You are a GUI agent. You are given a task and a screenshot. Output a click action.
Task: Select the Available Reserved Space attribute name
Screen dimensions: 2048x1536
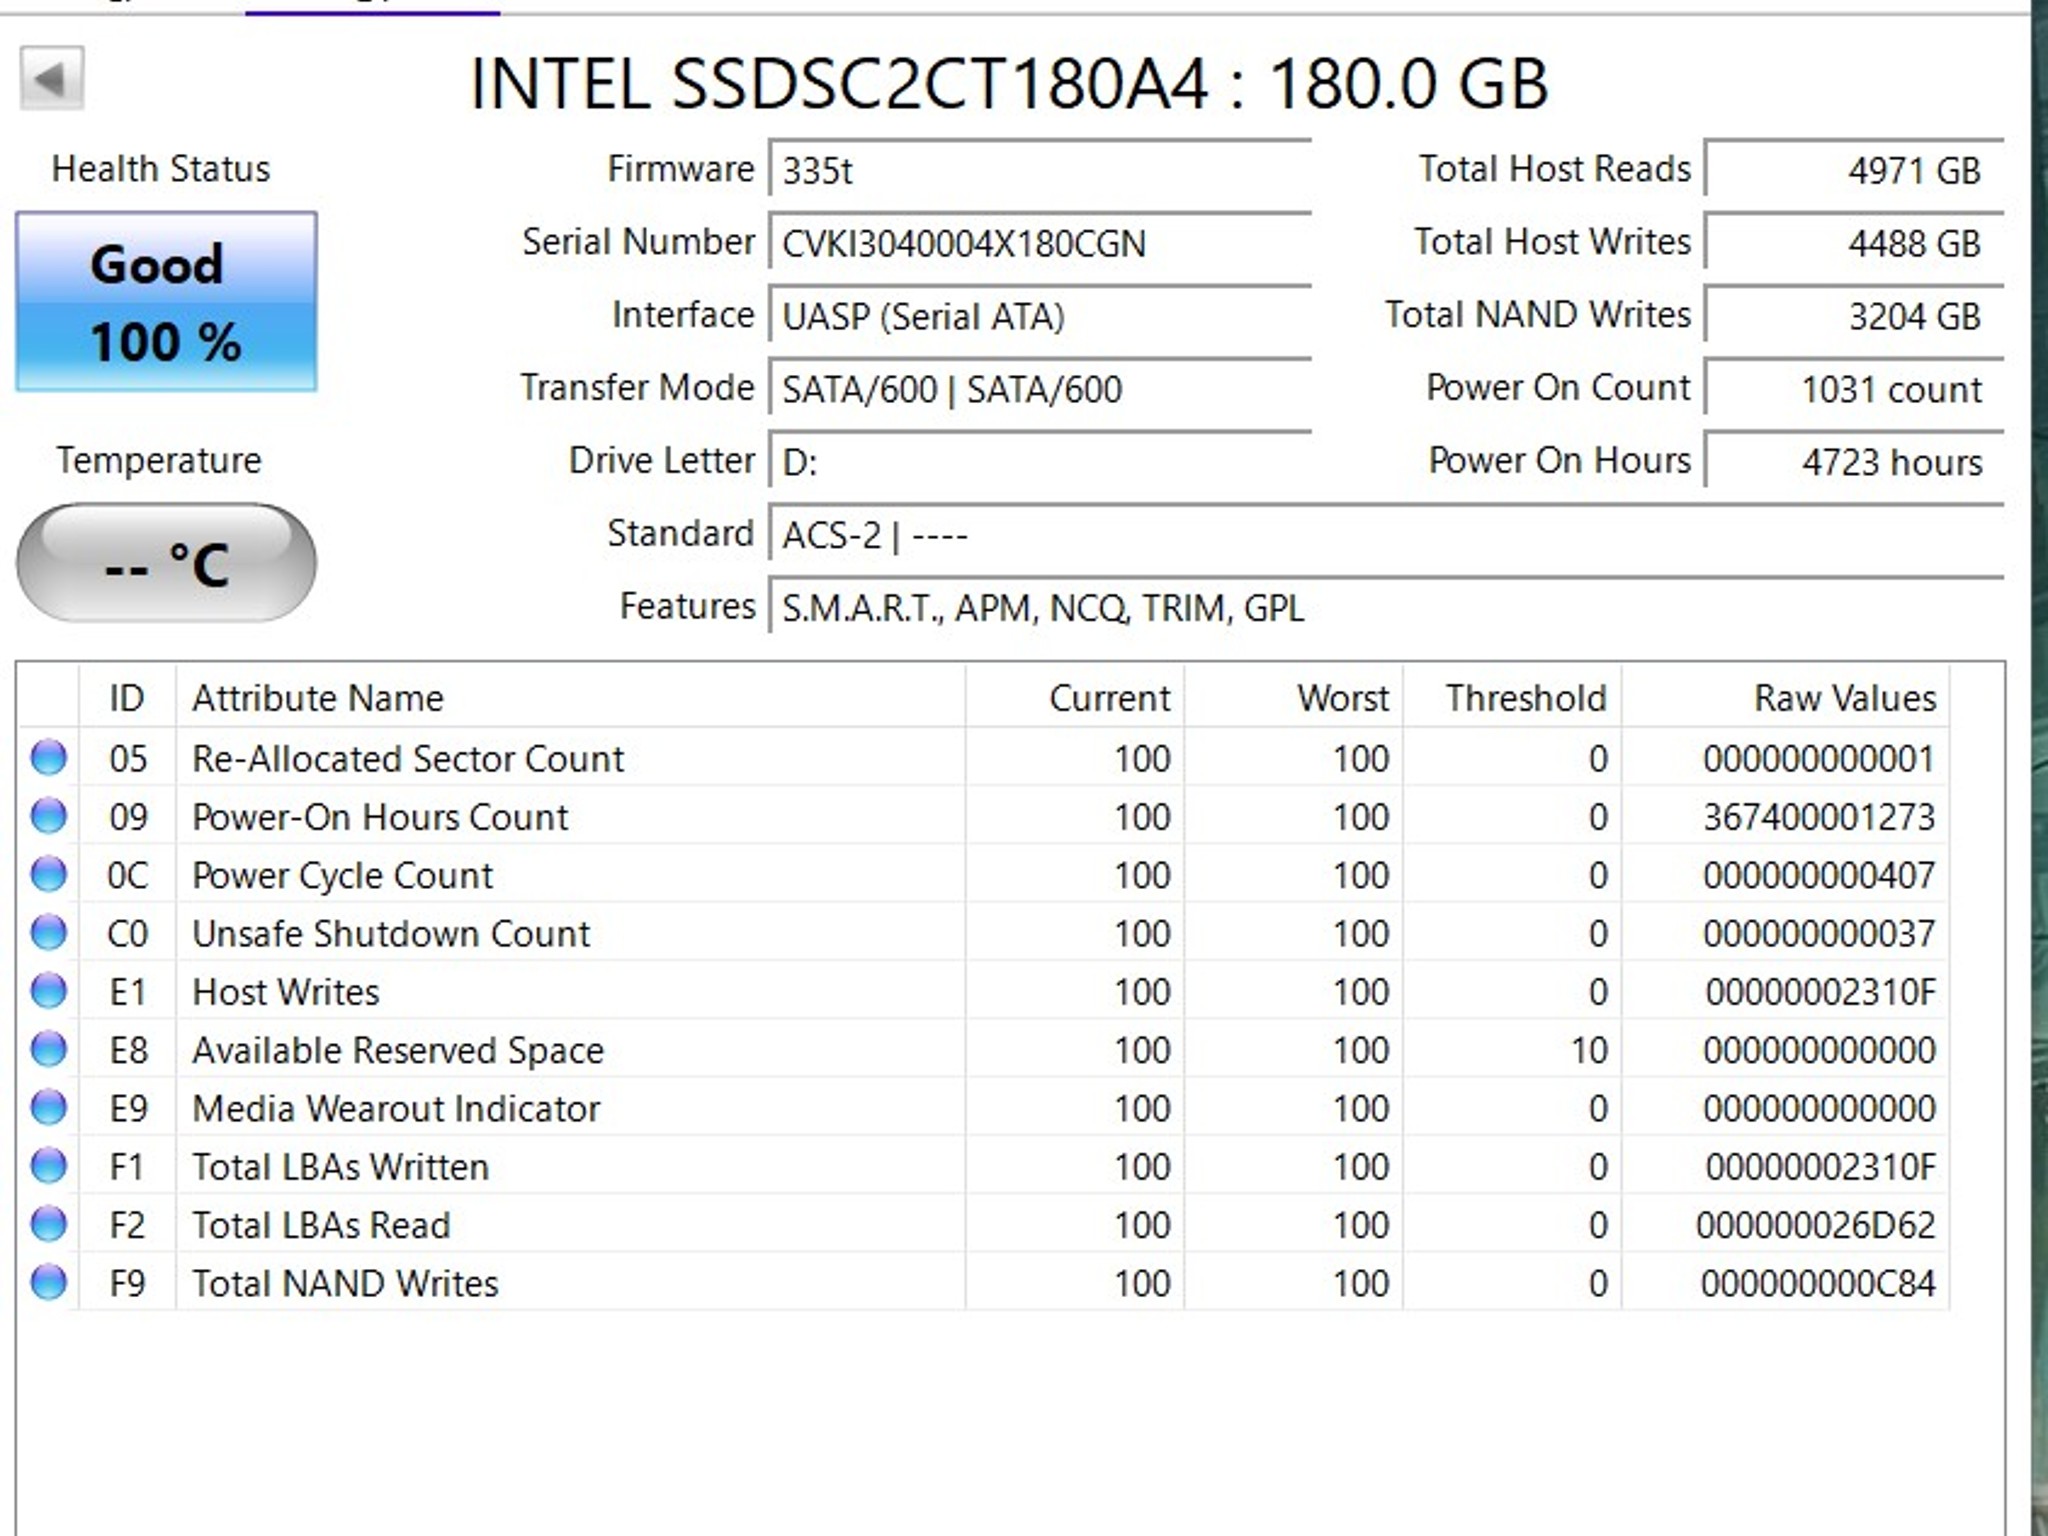click(398, 1050)
